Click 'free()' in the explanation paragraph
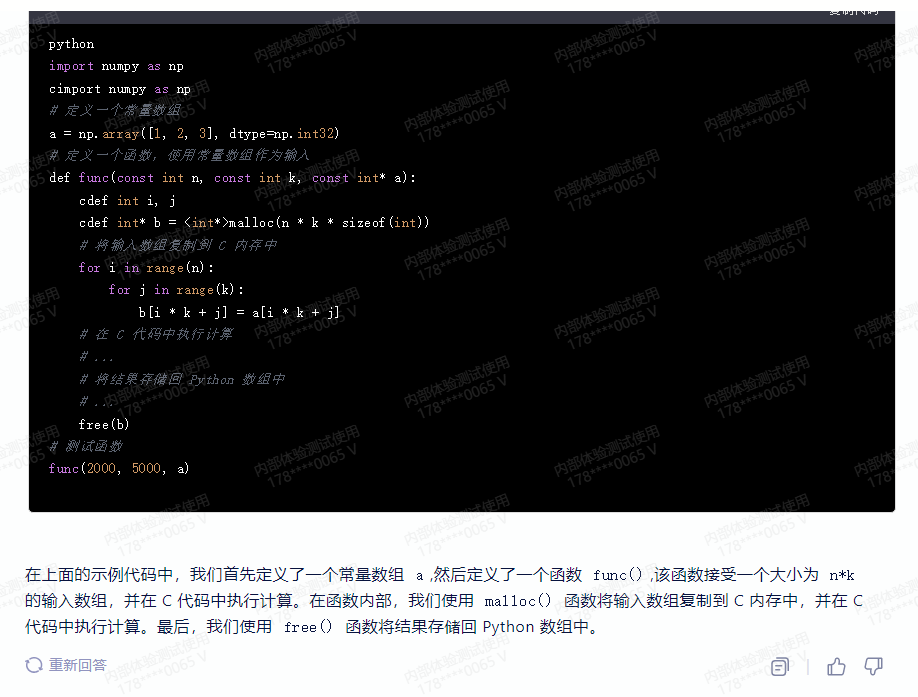 (309, 627)
